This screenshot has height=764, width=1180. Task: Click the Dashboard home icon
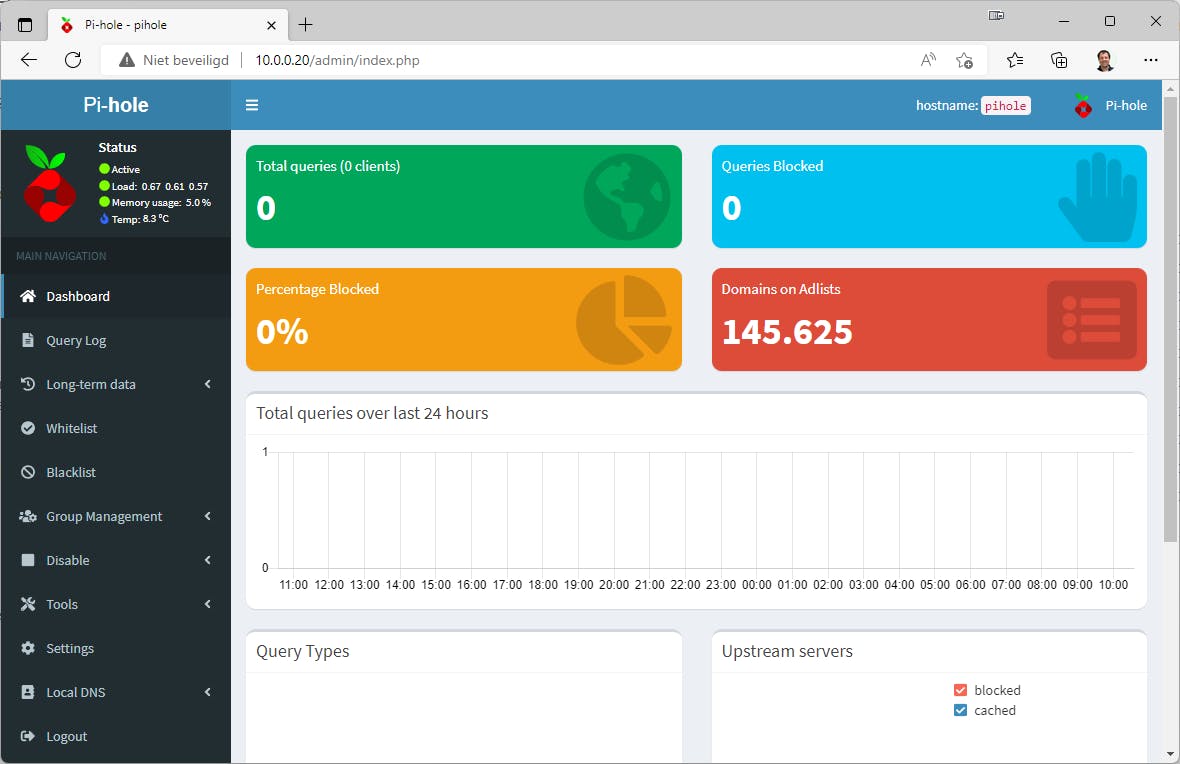click(x=28, y=296)
